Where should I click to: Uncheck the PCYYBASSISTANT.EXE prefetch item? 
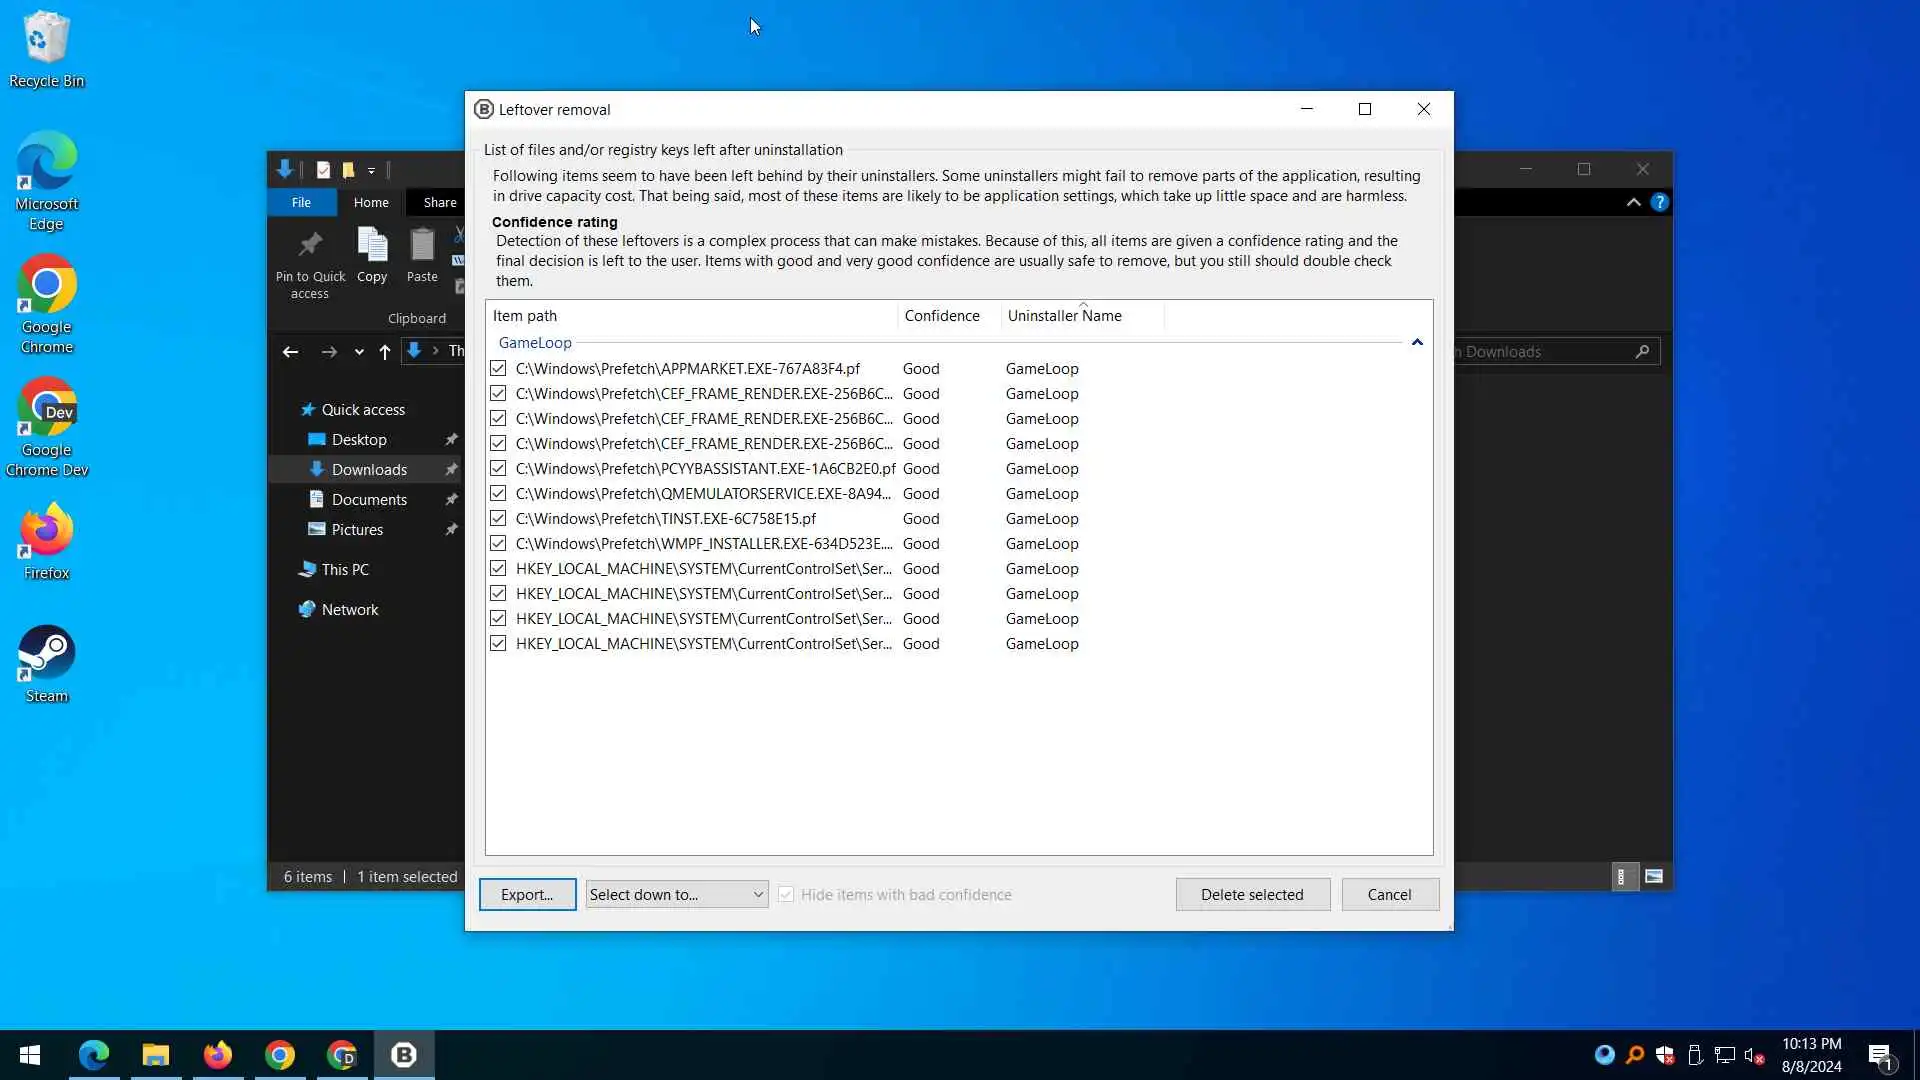pyautogui.click(x=498, y=468)
